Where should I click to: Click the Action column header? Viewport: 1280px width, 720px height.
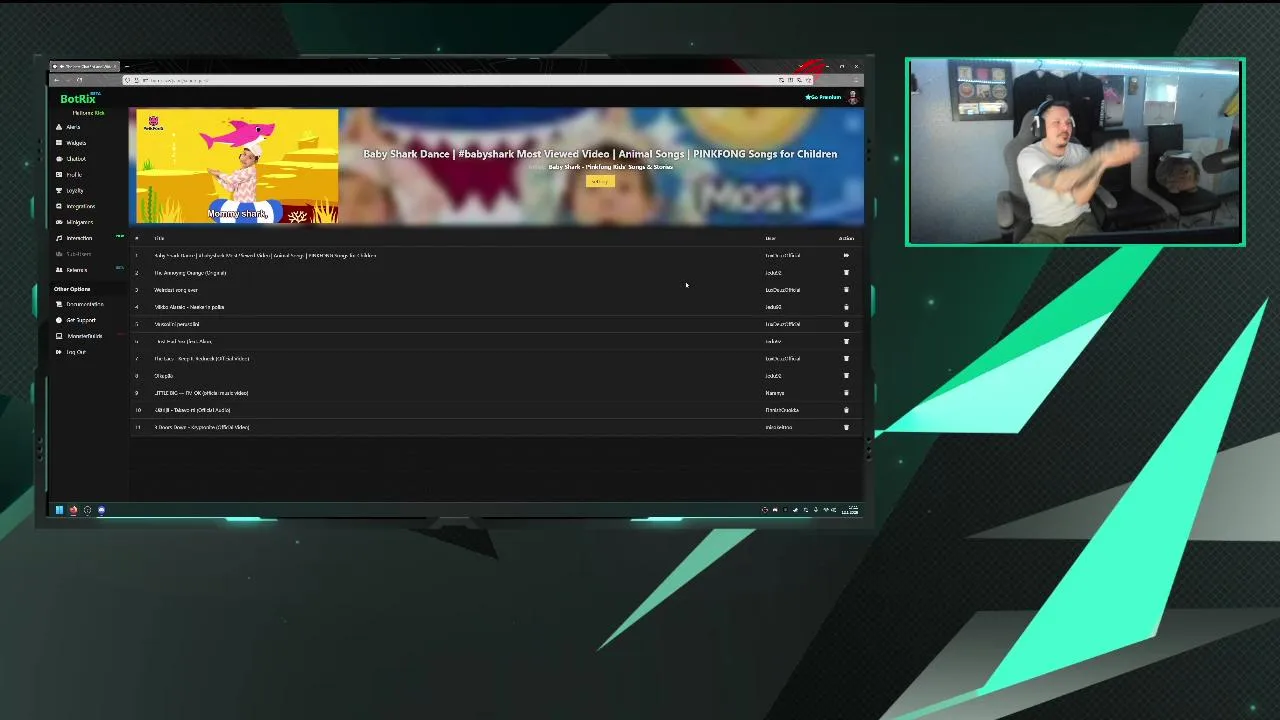(846, 238)
